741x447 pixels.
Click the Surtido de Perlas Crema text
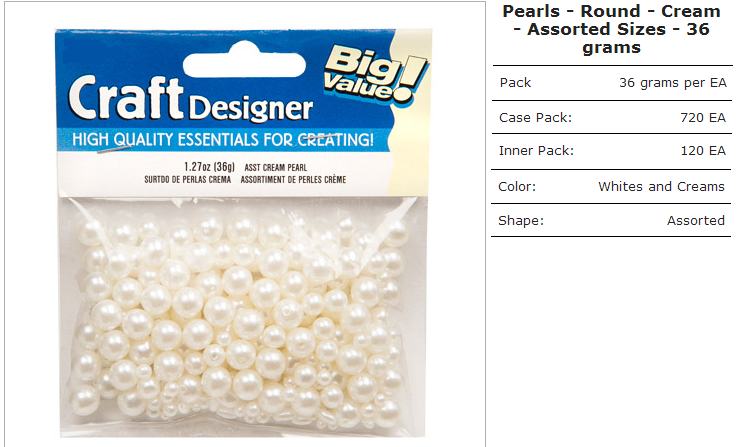pyautogui.click(x=188, y=180)
